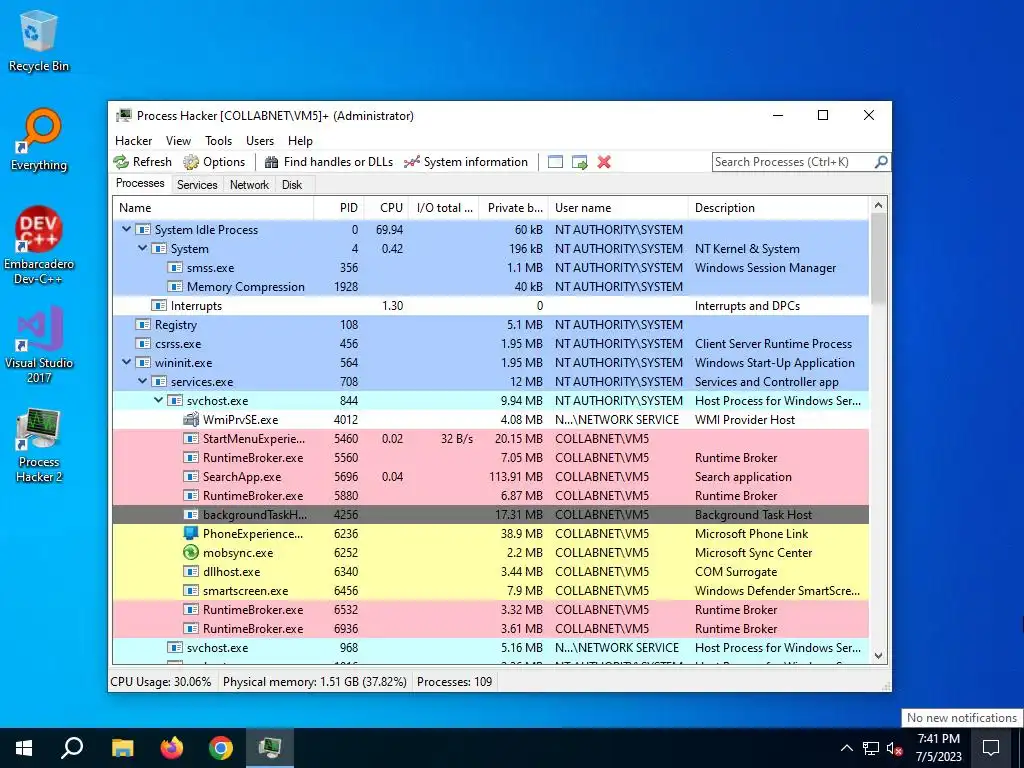Select the Memory Compression row
Screen dimensions: 1024x768
pyautogui.click(x=490, y=287)
